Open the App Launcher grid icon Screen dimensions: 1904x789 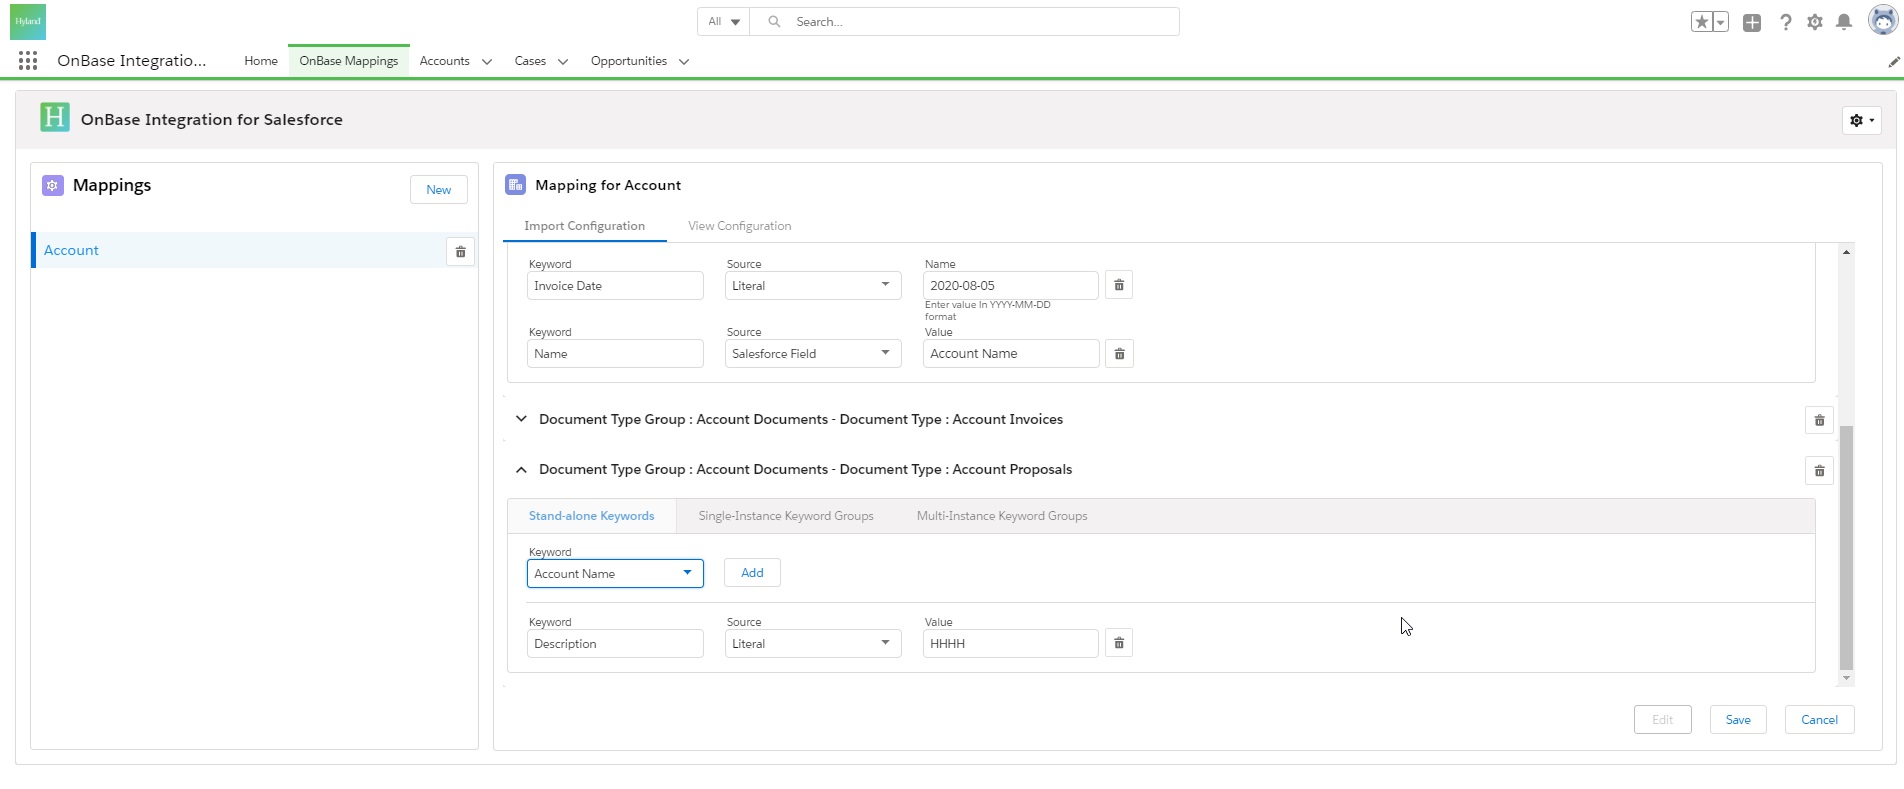[x=28, y=61]
